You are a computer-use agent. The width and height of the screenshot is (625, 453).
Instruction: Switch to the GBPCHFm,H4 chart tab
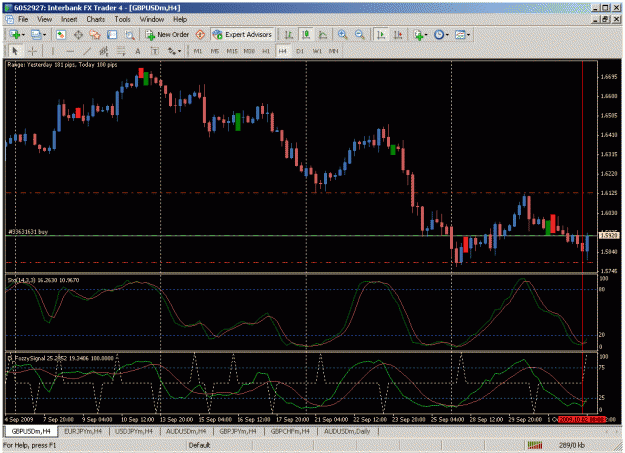coord(290,431)
